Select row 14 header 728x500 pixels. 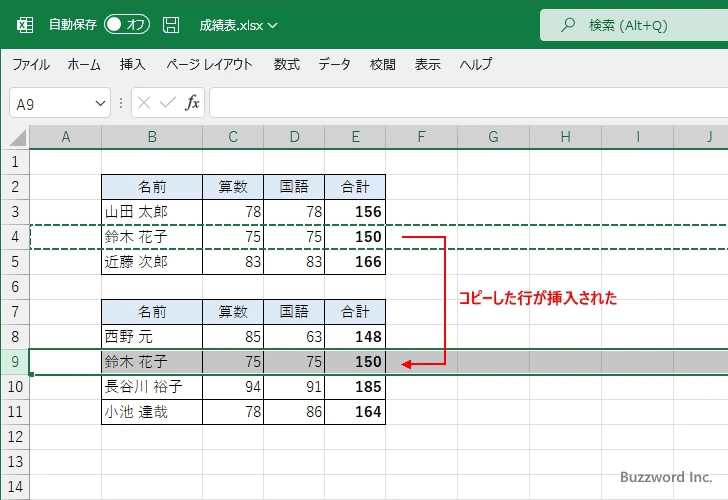pyautogui.click(x=15, y=487)
